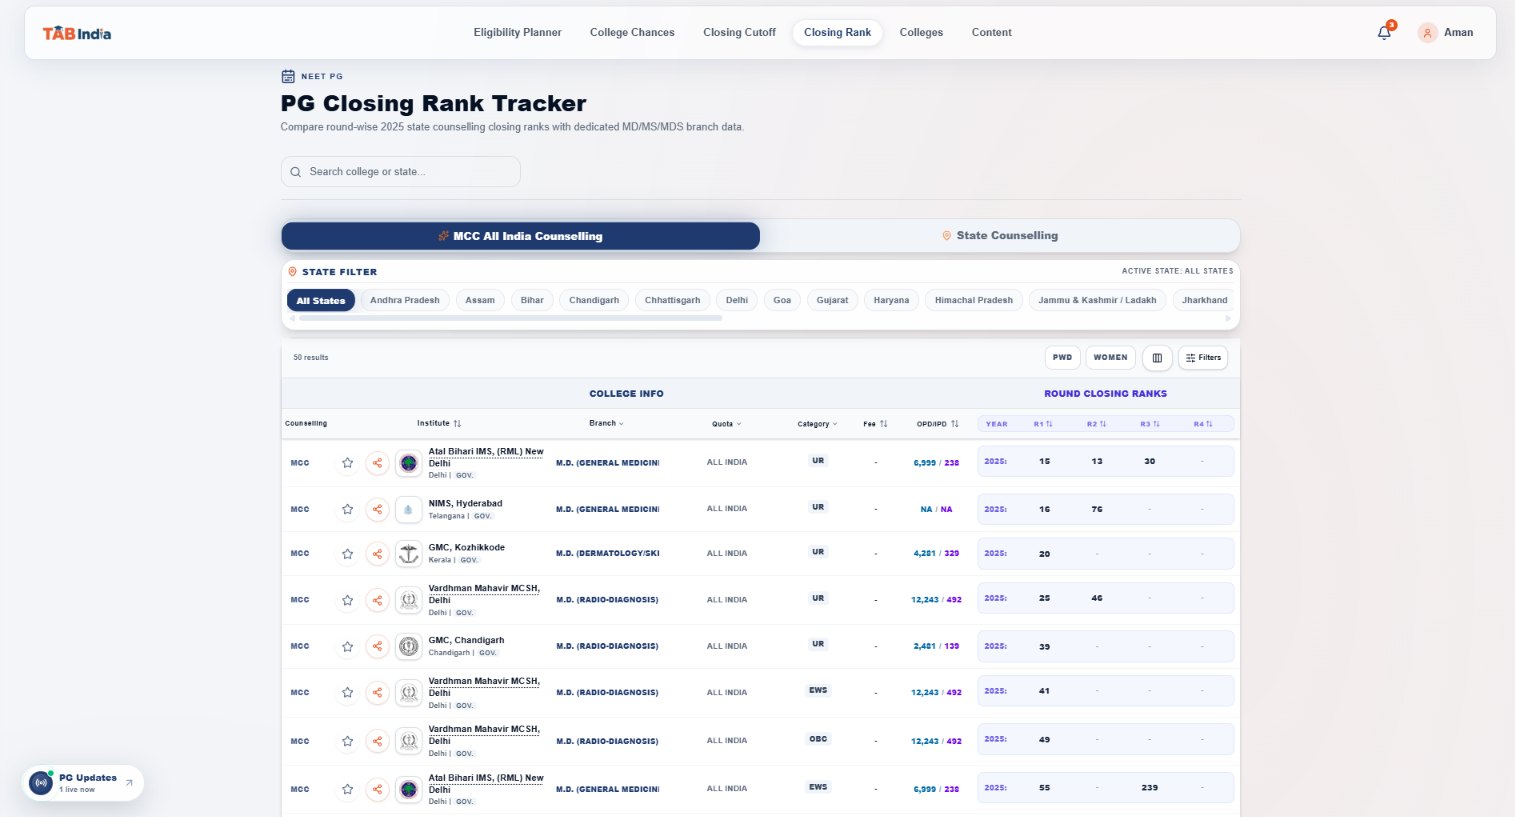
Task: Share the Vardhman Mahavir EWS row
Action: click(377, 692)
